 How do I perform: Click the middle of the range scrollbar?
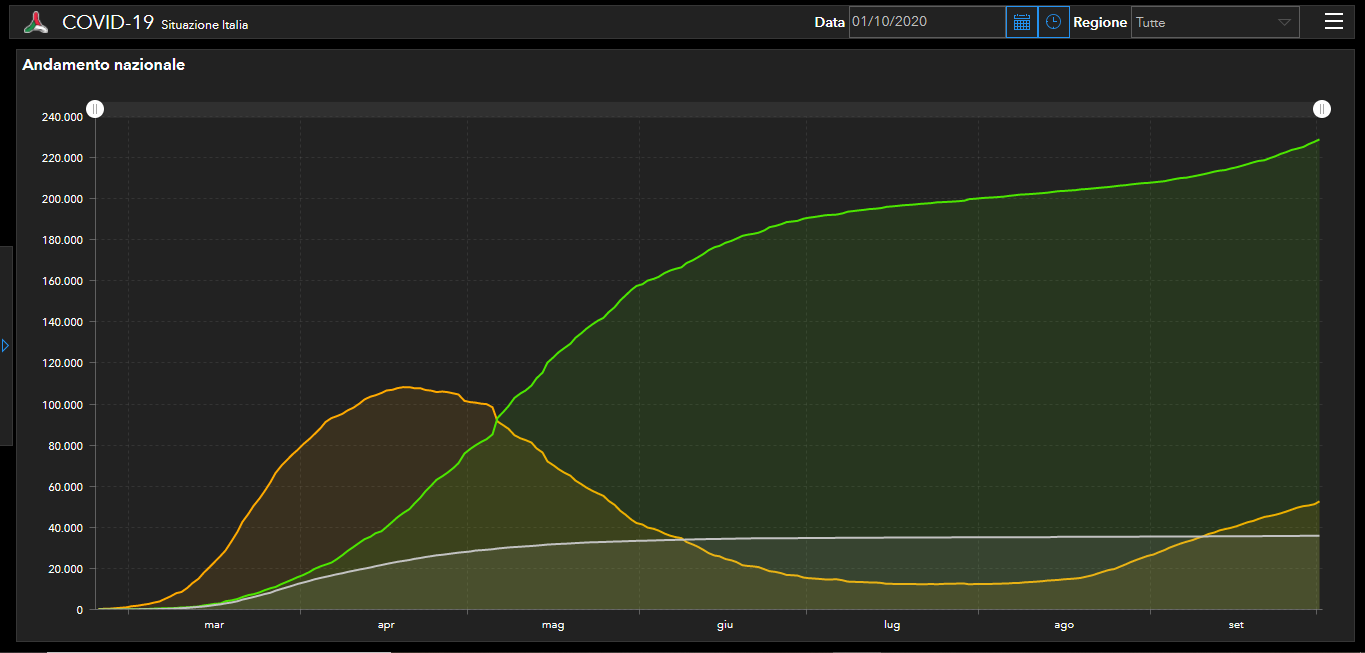coord(708,109)
